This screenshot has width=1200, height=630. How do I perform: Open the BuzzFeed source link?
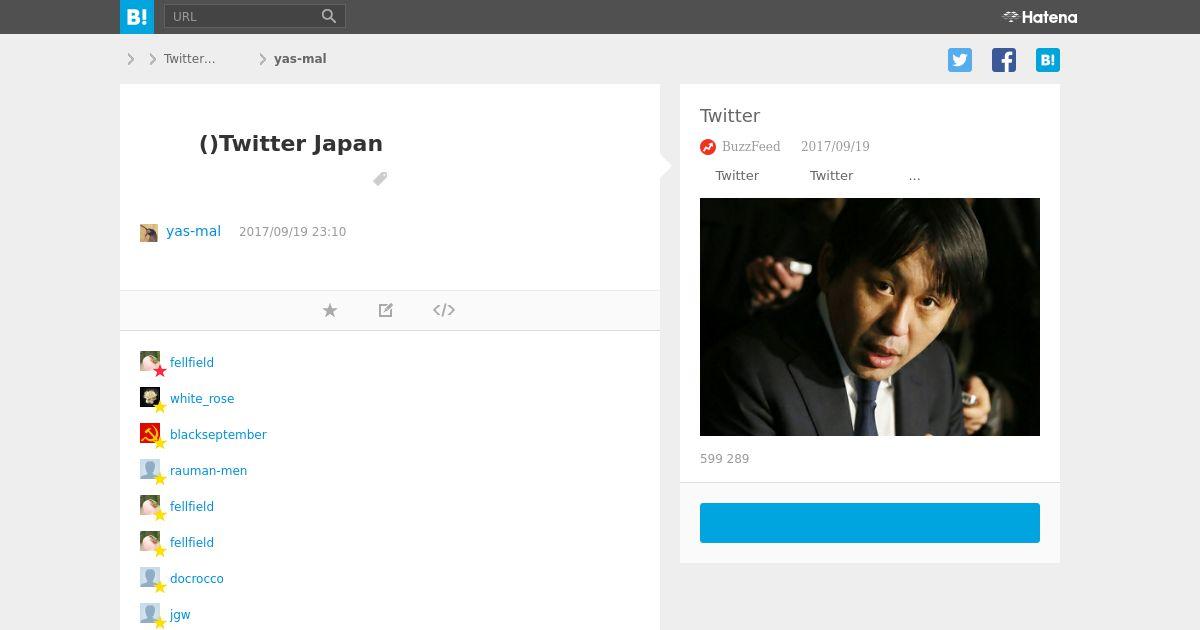751,146
